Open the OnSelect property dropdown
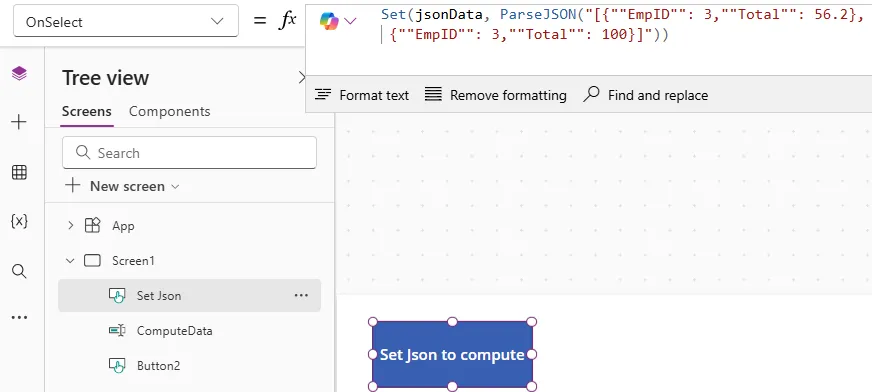The image size is (872, 392). coord(126,22)
